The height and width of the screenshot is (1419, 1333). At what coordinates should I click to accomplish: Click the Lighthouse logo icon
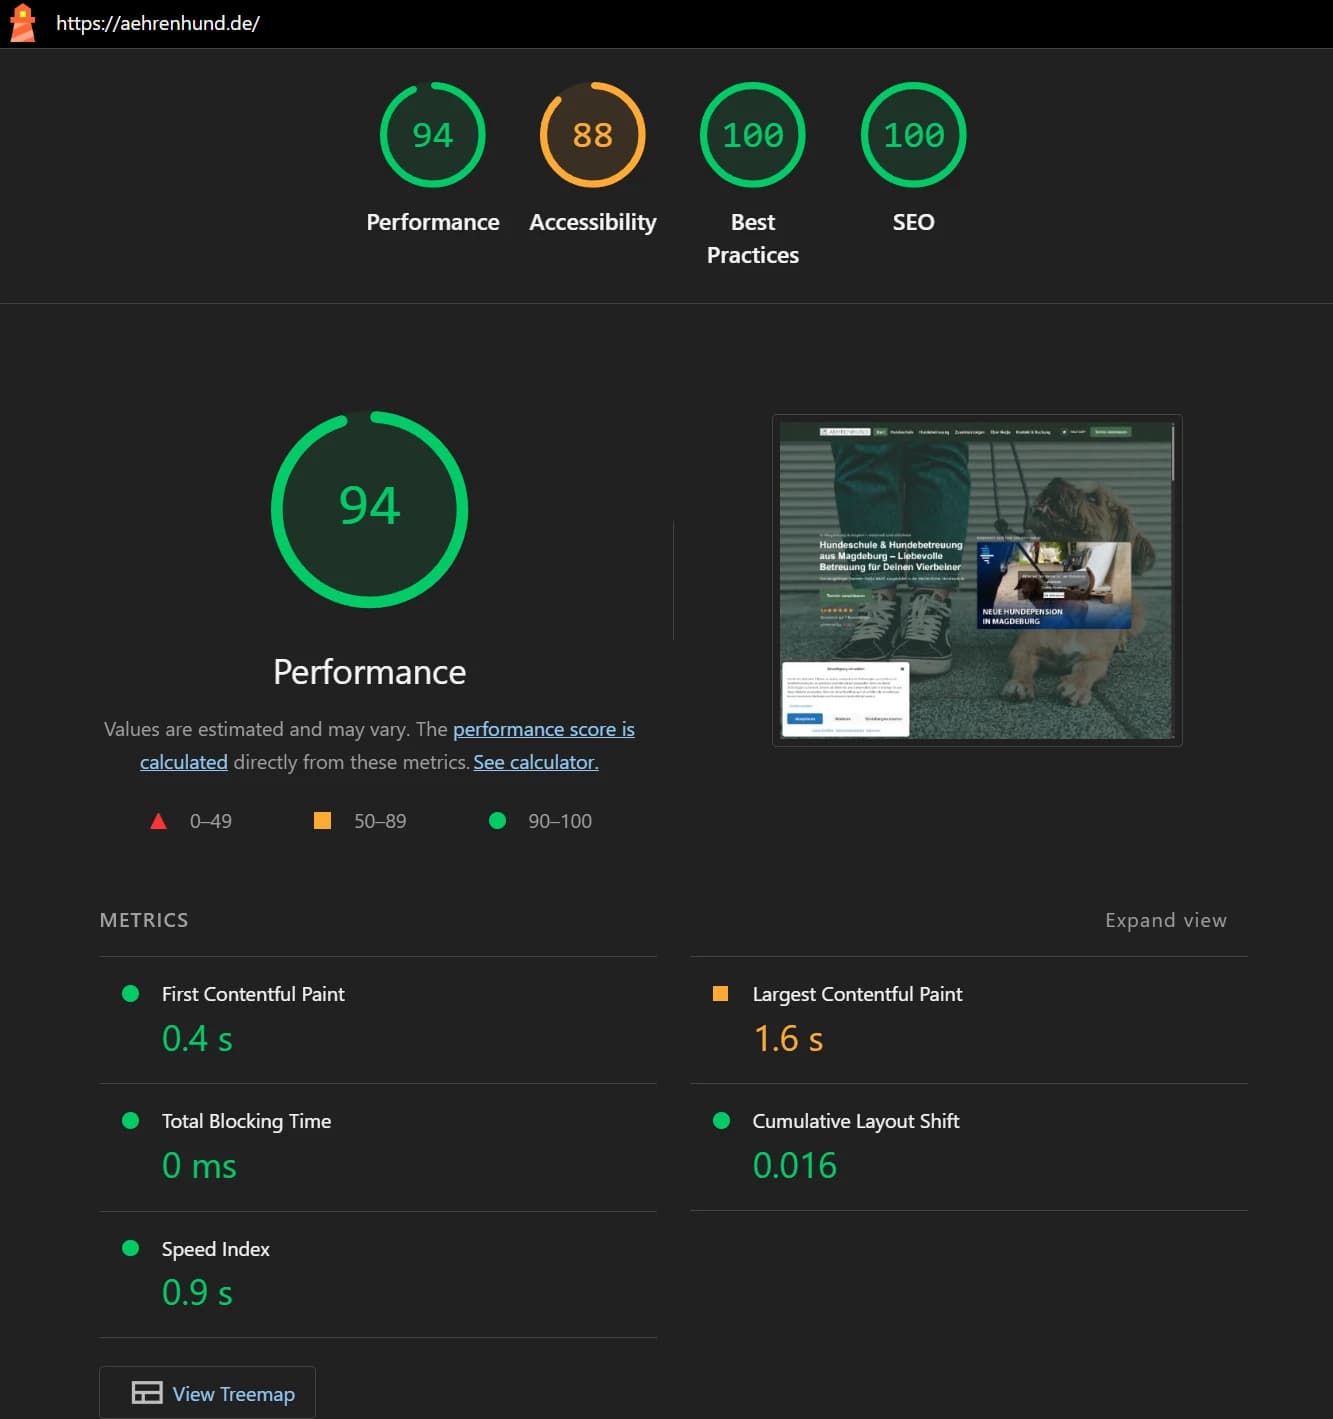click(22, 23)
